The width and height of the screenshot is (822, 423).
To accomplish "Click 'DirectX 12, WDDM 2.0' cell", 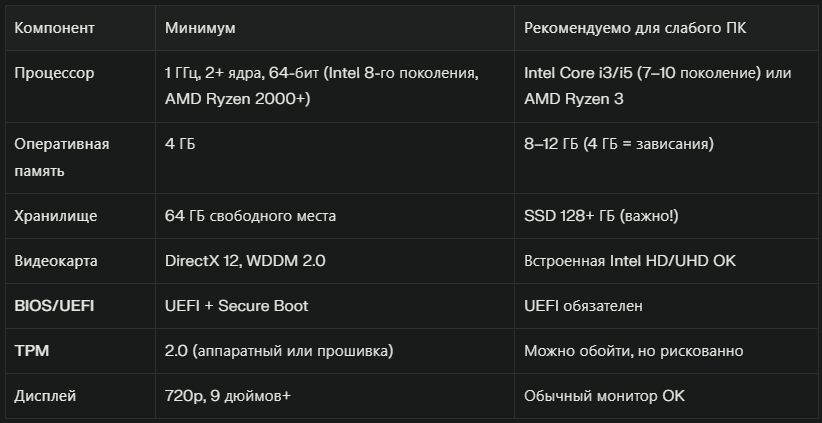I will click(x=245, y=261).
